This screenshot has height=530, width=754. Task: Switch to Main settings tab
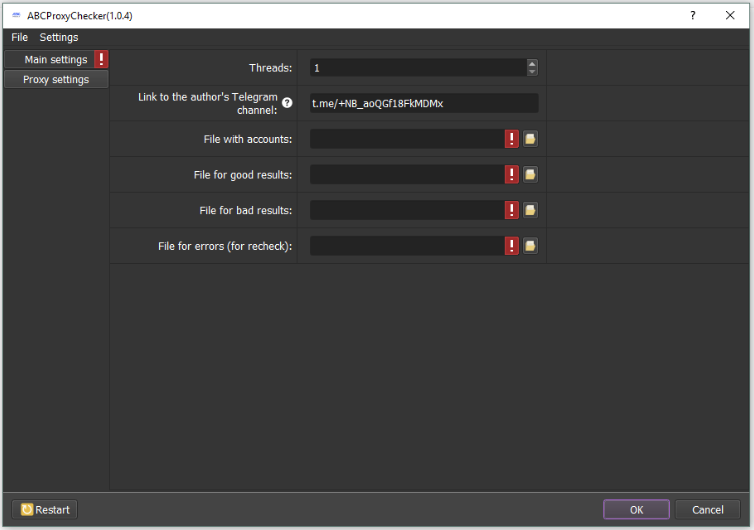tap(56, 60)
